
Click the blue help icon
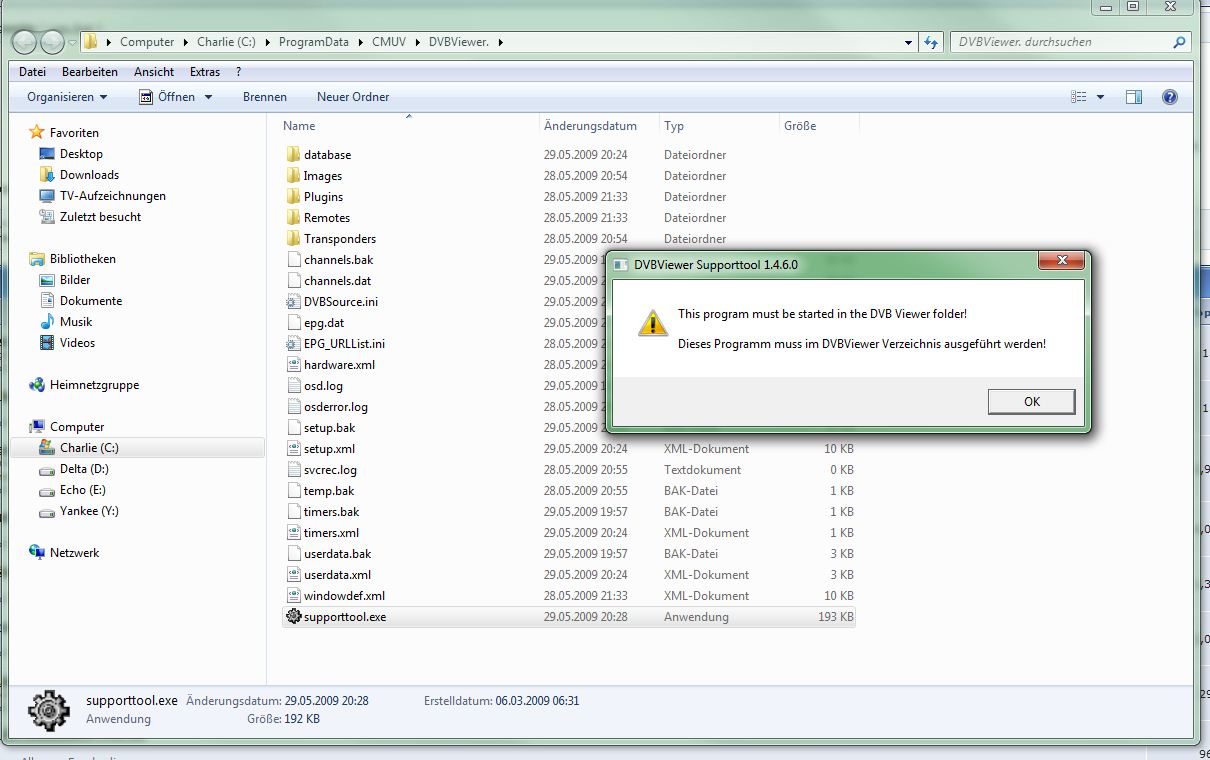pyautogui.click(x=1170, y=97)
